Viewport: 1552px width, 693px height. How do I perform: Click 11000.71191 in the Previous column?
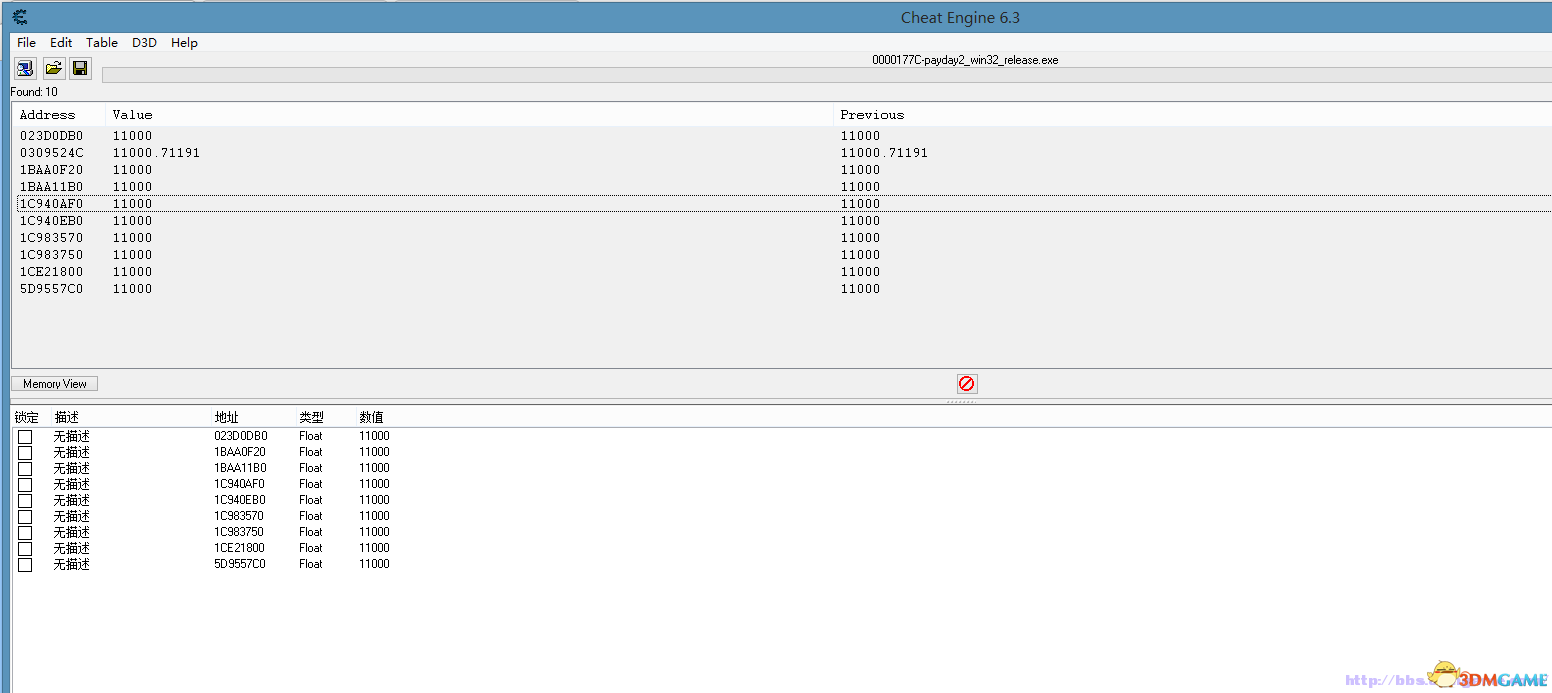pyautogui.click(x=884, y=153)
